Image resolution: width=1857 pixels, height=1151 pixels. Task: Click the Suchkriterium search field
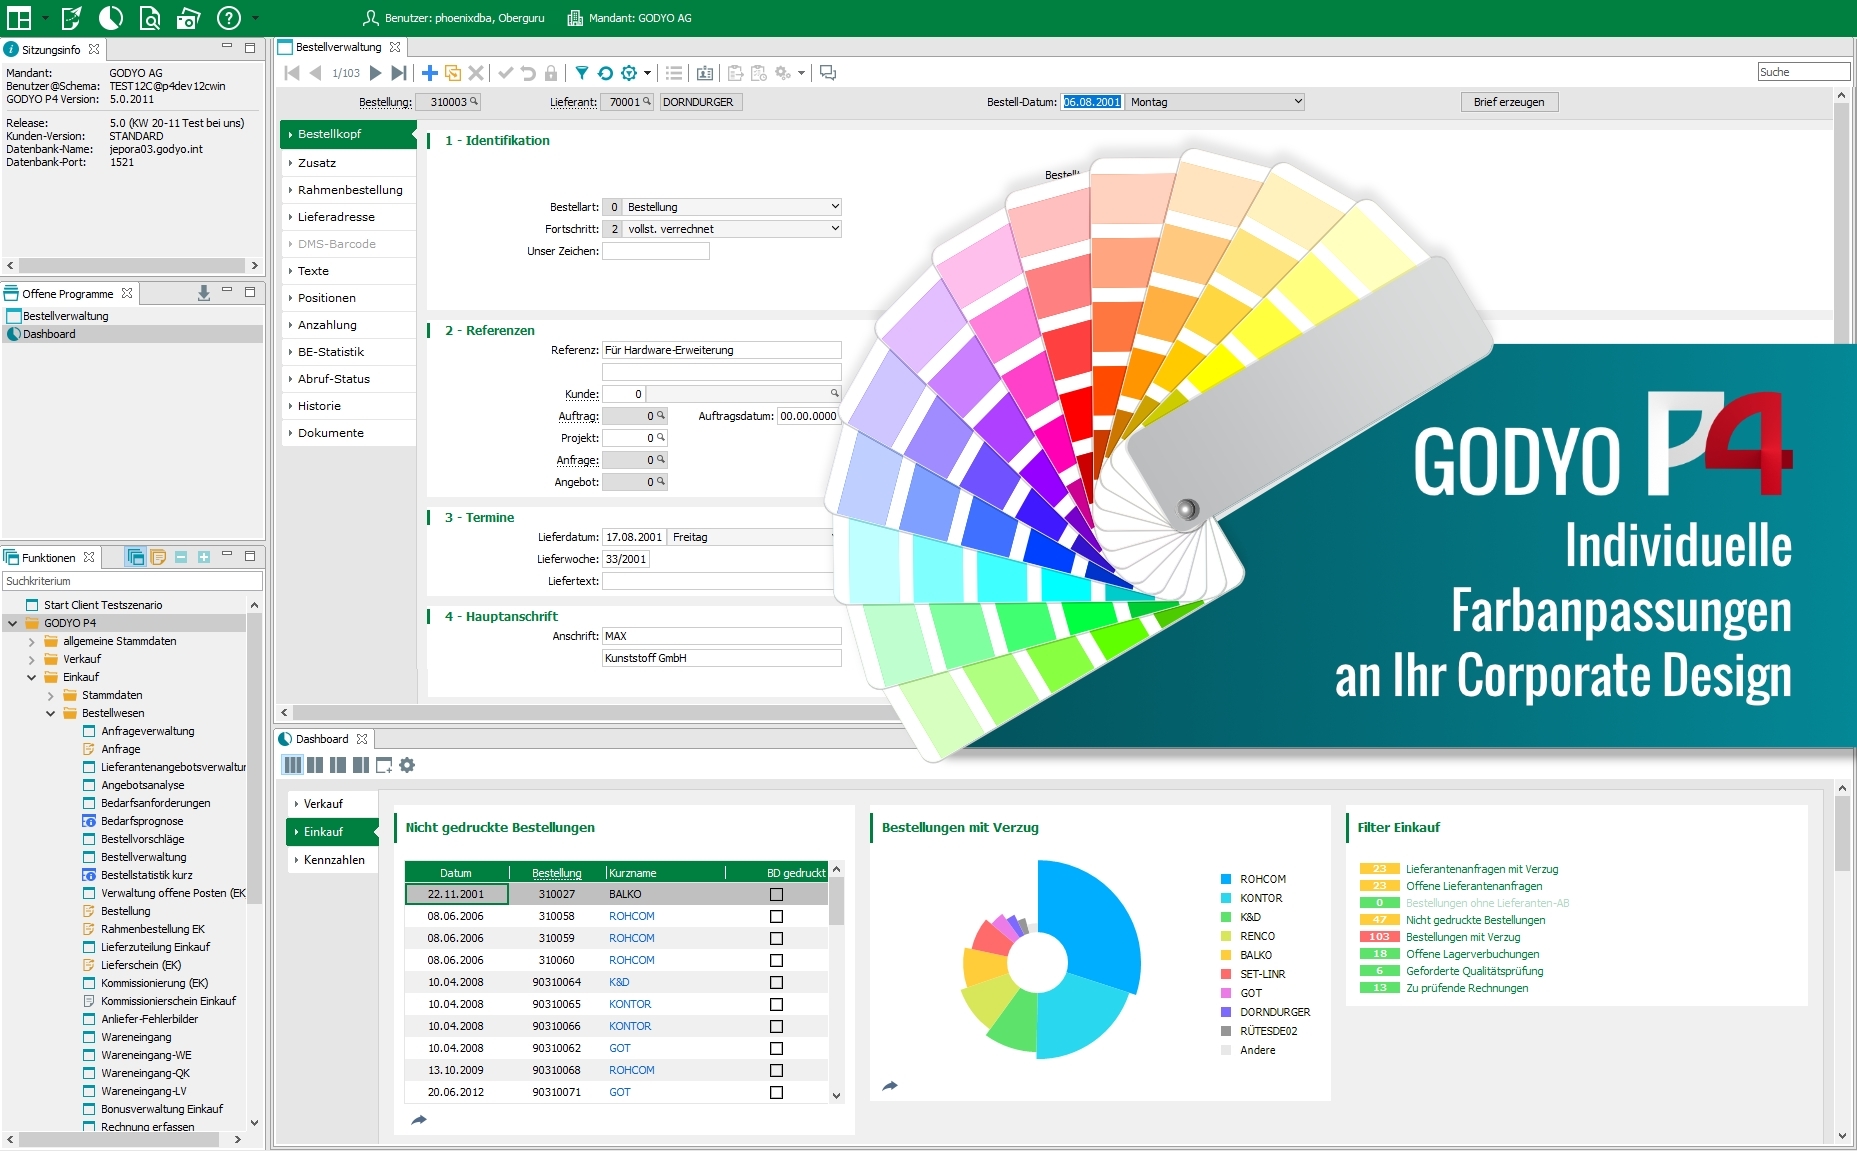pyautogui.click(x=132, y=581)
